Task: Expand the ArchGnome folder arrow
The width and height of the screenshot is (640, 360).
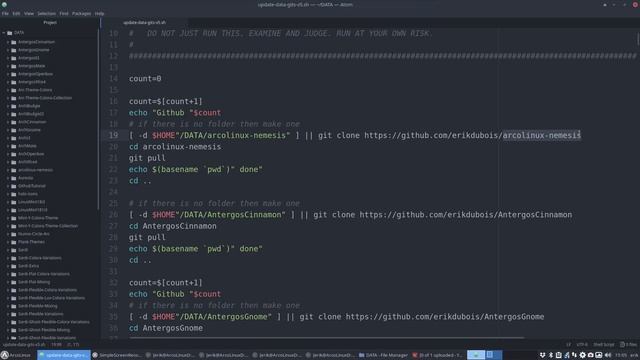Action: click(8, 130)
